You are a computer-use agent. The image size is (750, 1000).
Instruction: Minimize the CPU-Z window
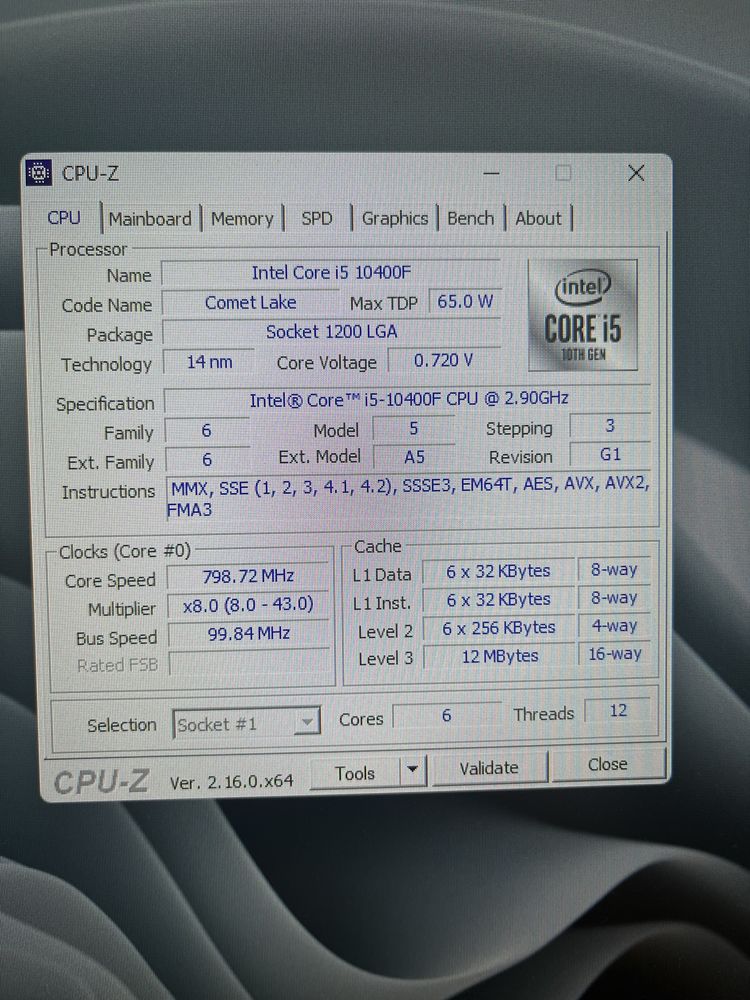pyautogui.click(x=491, y=173)
